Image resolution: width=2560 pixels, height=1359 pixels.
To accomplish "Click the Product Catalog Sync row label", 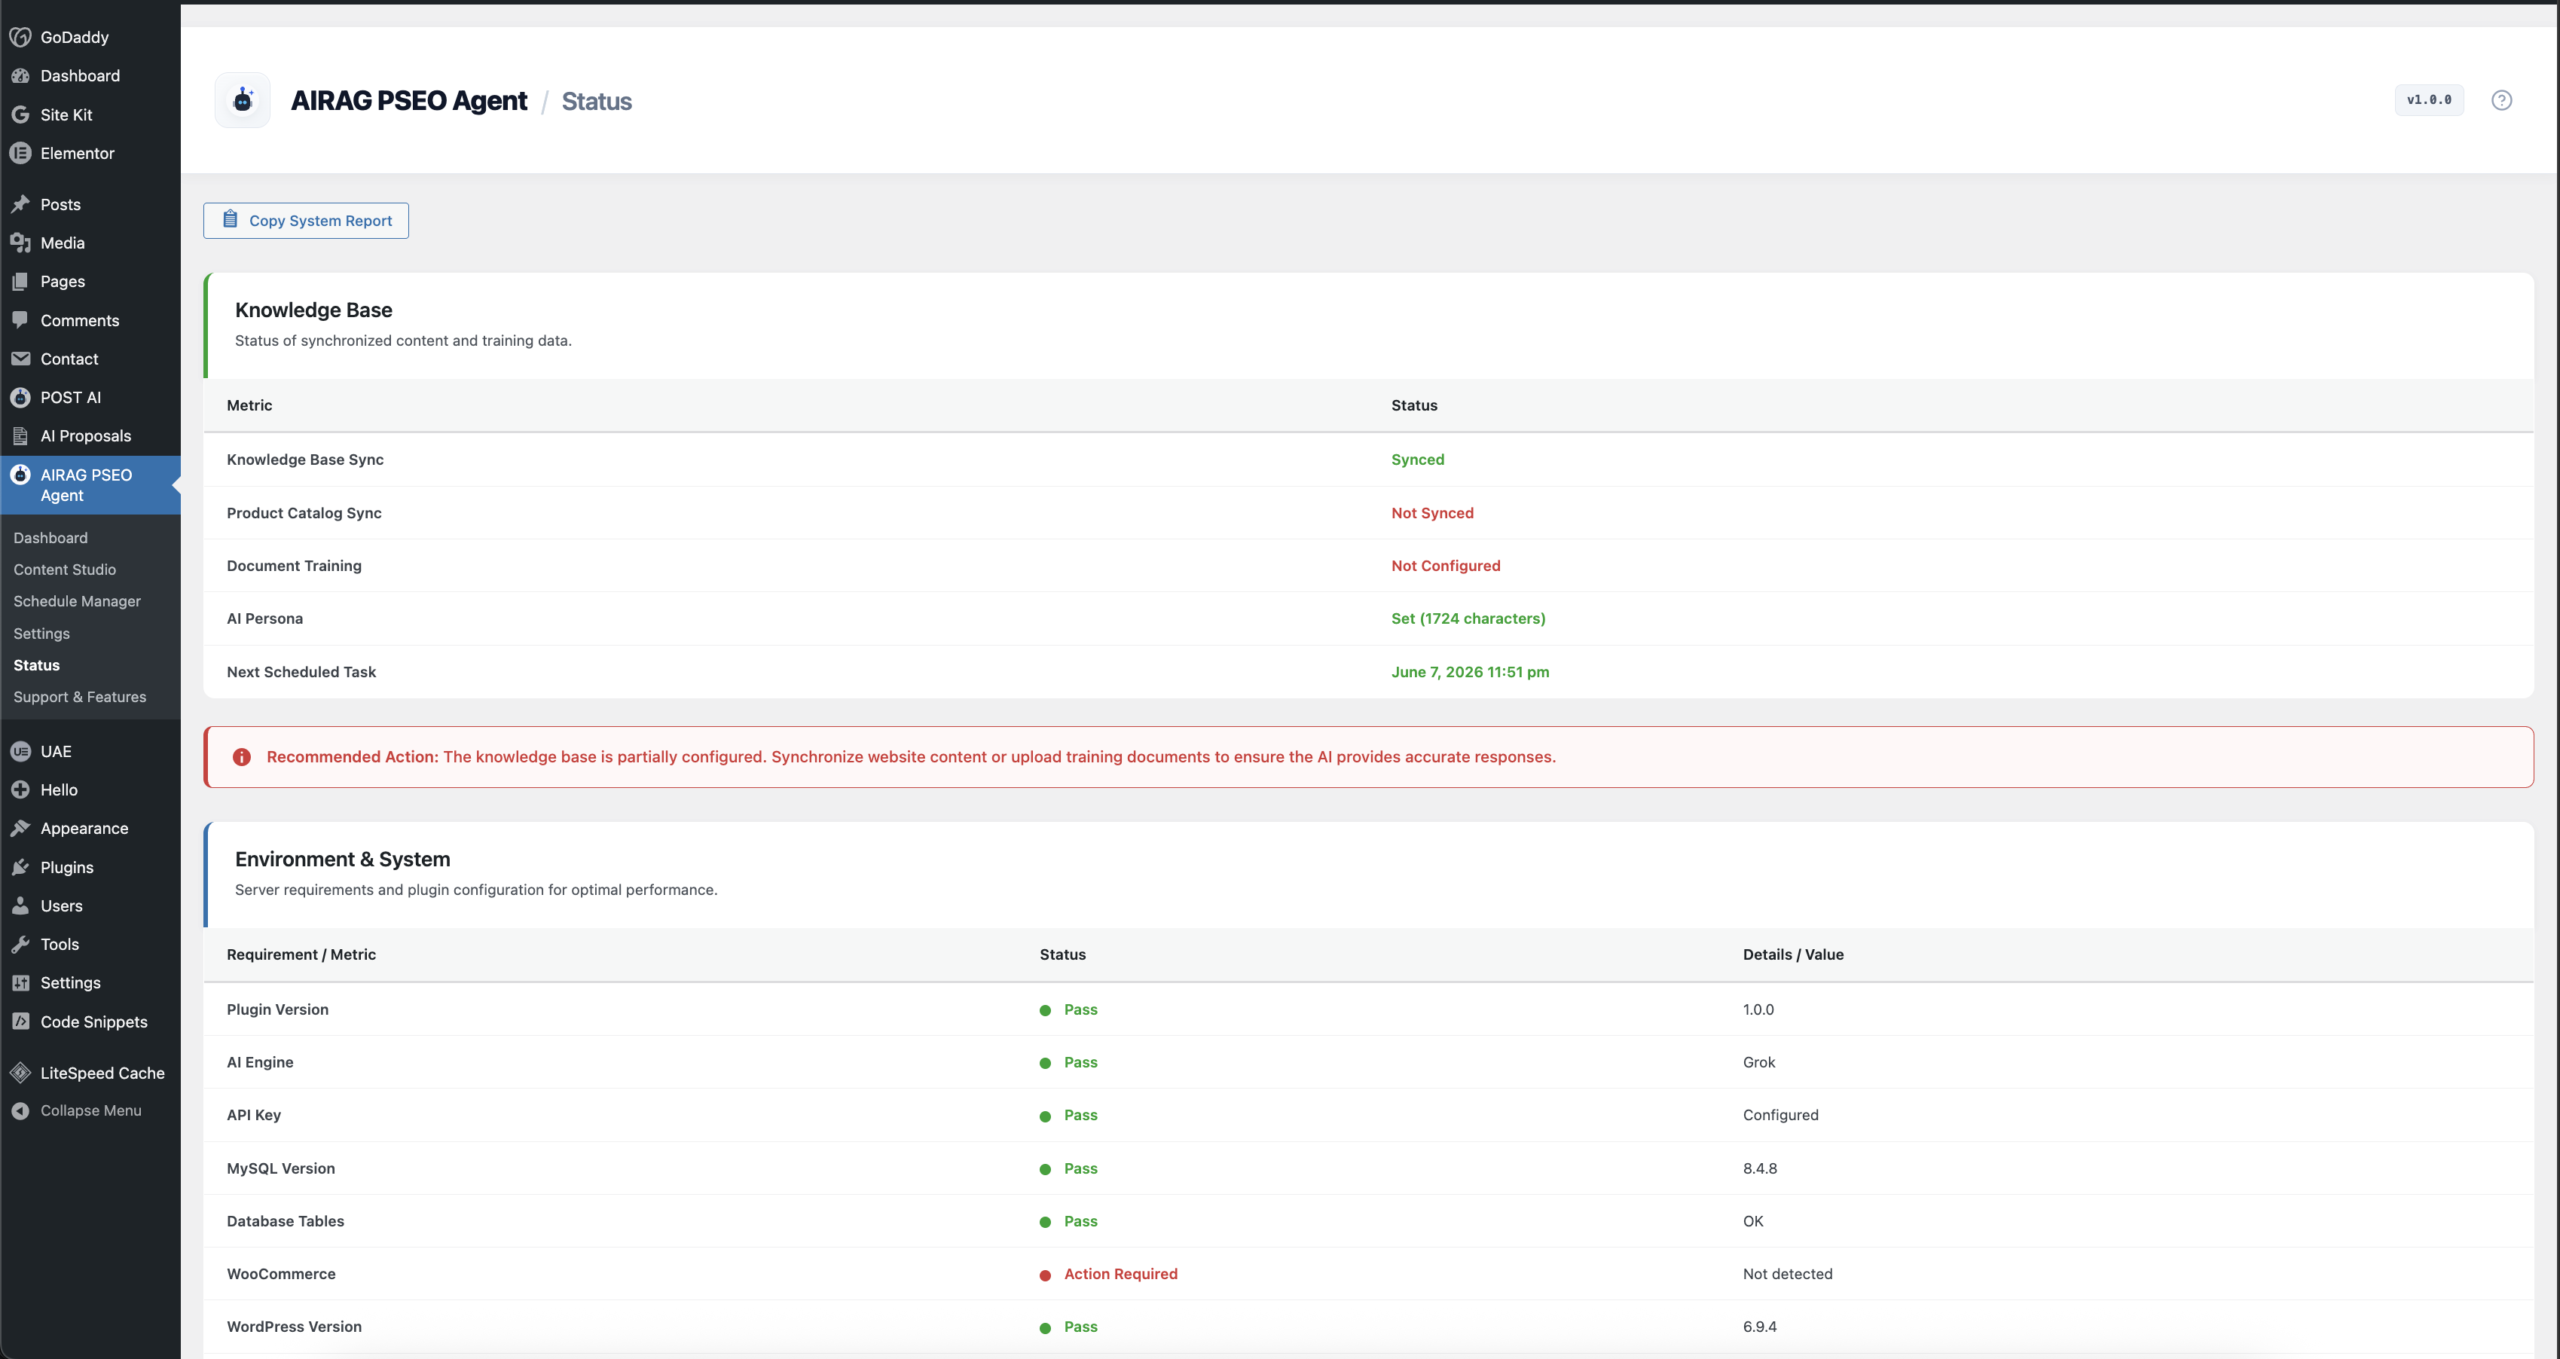I will (x=304, y=513).
